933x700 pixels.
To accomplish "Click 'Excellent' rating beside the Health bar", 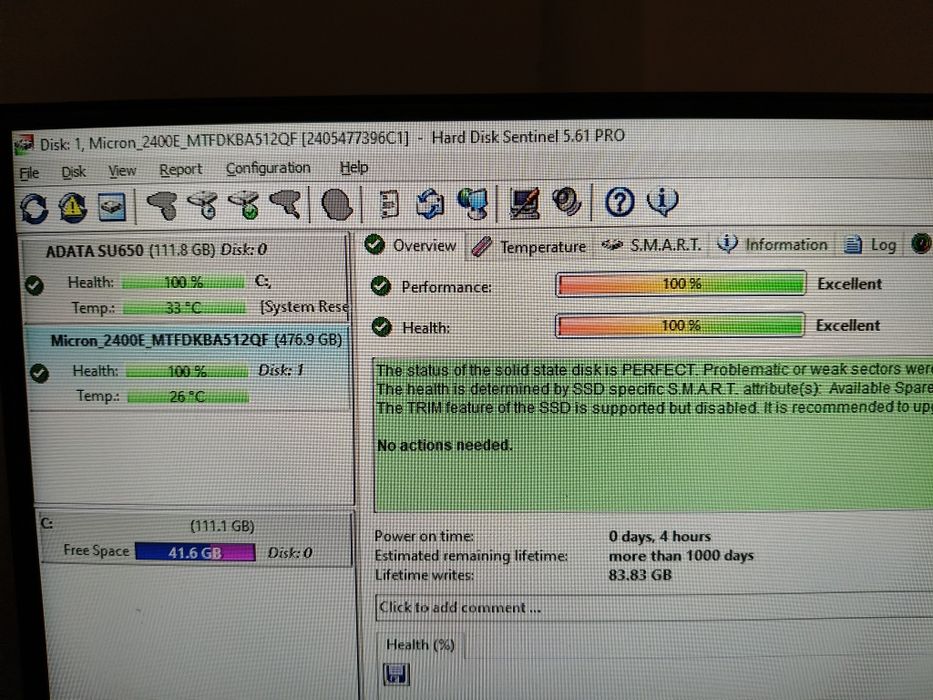I will pyautogui.click(x=847, y=326).
